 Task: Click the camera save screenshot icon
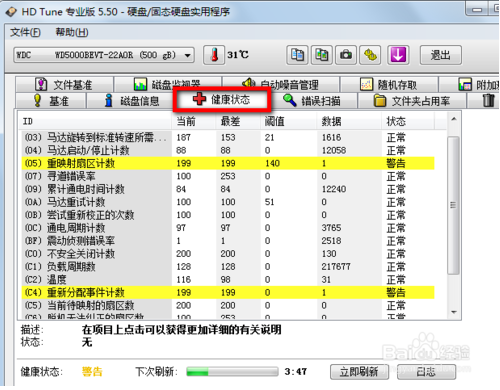click(x=346, y=55)
